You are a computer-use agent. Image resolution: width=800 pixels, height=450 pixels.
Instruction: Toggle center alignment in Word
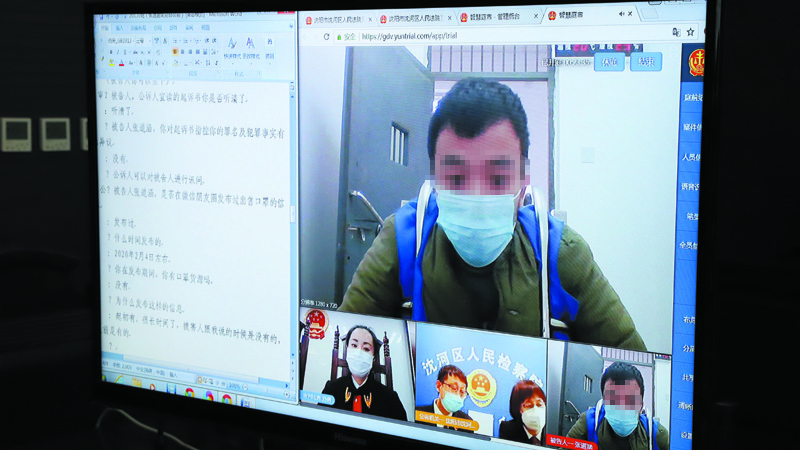(x=183, y=52)
